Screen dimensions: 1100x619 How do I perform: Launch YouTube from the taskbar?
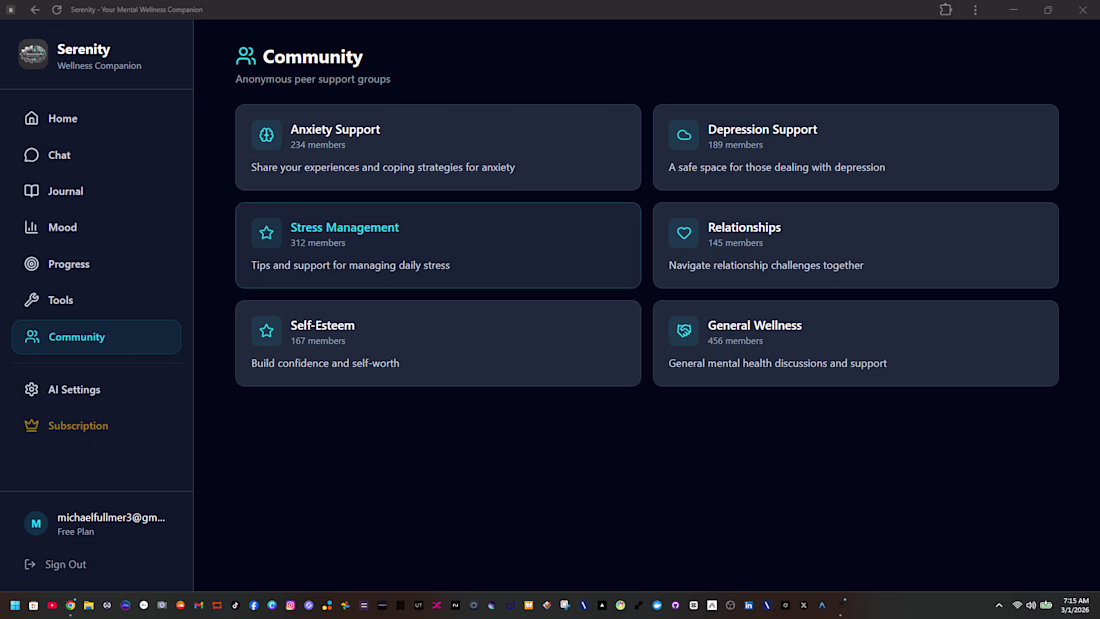tap(52, 605)
